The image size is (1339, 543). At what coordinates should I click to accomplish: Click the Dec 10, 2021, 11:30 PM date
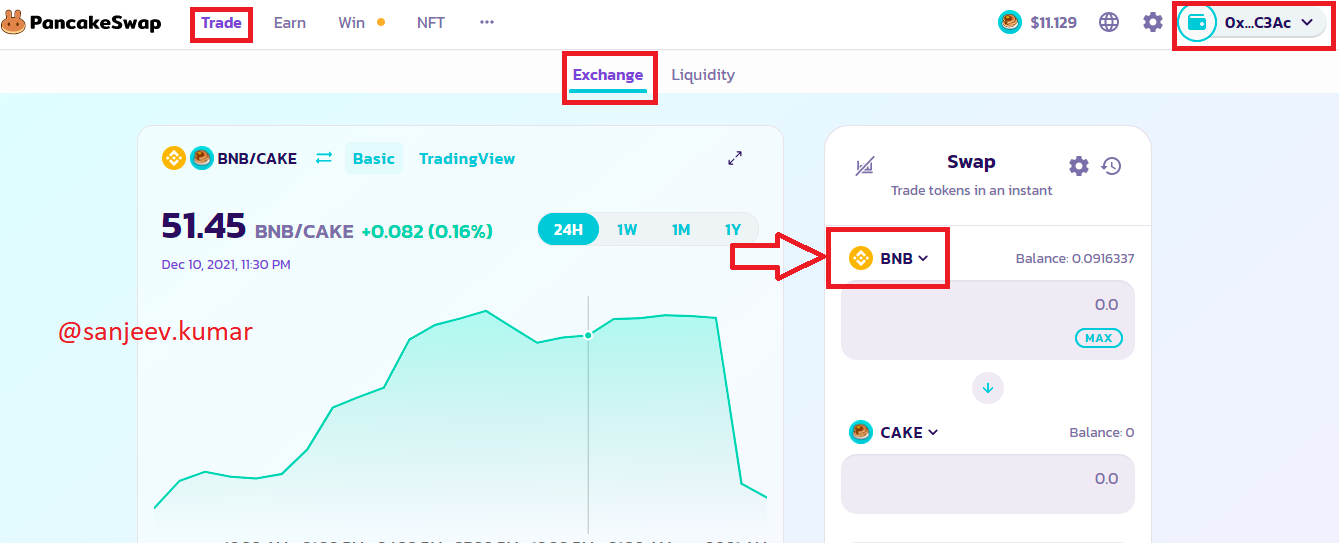226,265
